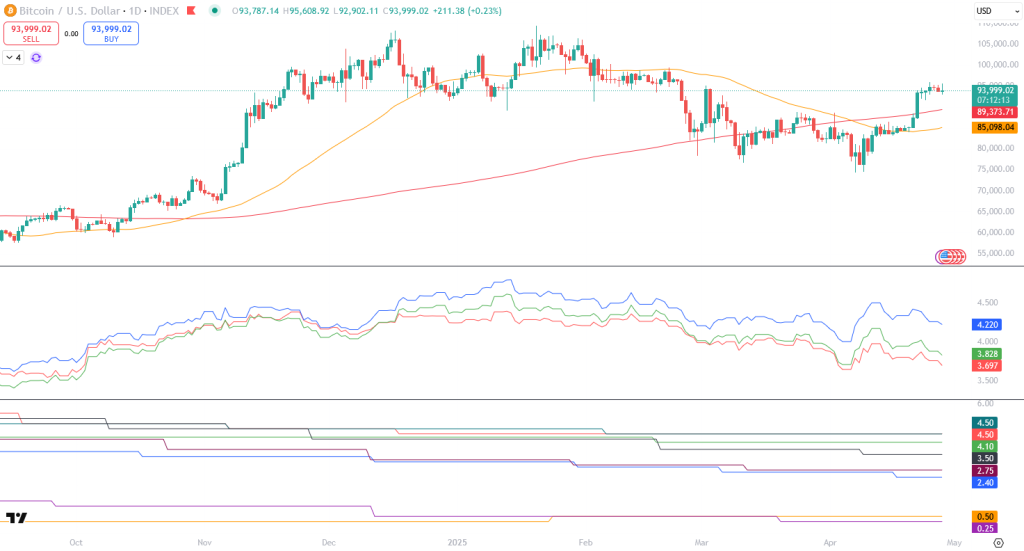Click the high value H95,608.92

(x=306, y=11)
